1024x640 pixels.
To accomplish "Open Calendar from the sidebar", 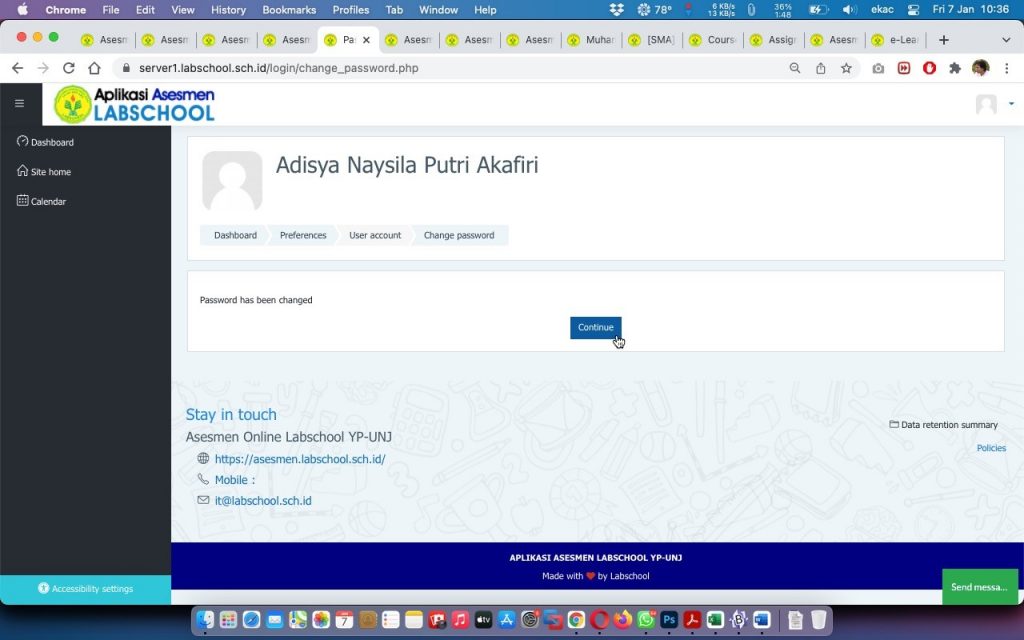I will (41, 201).
